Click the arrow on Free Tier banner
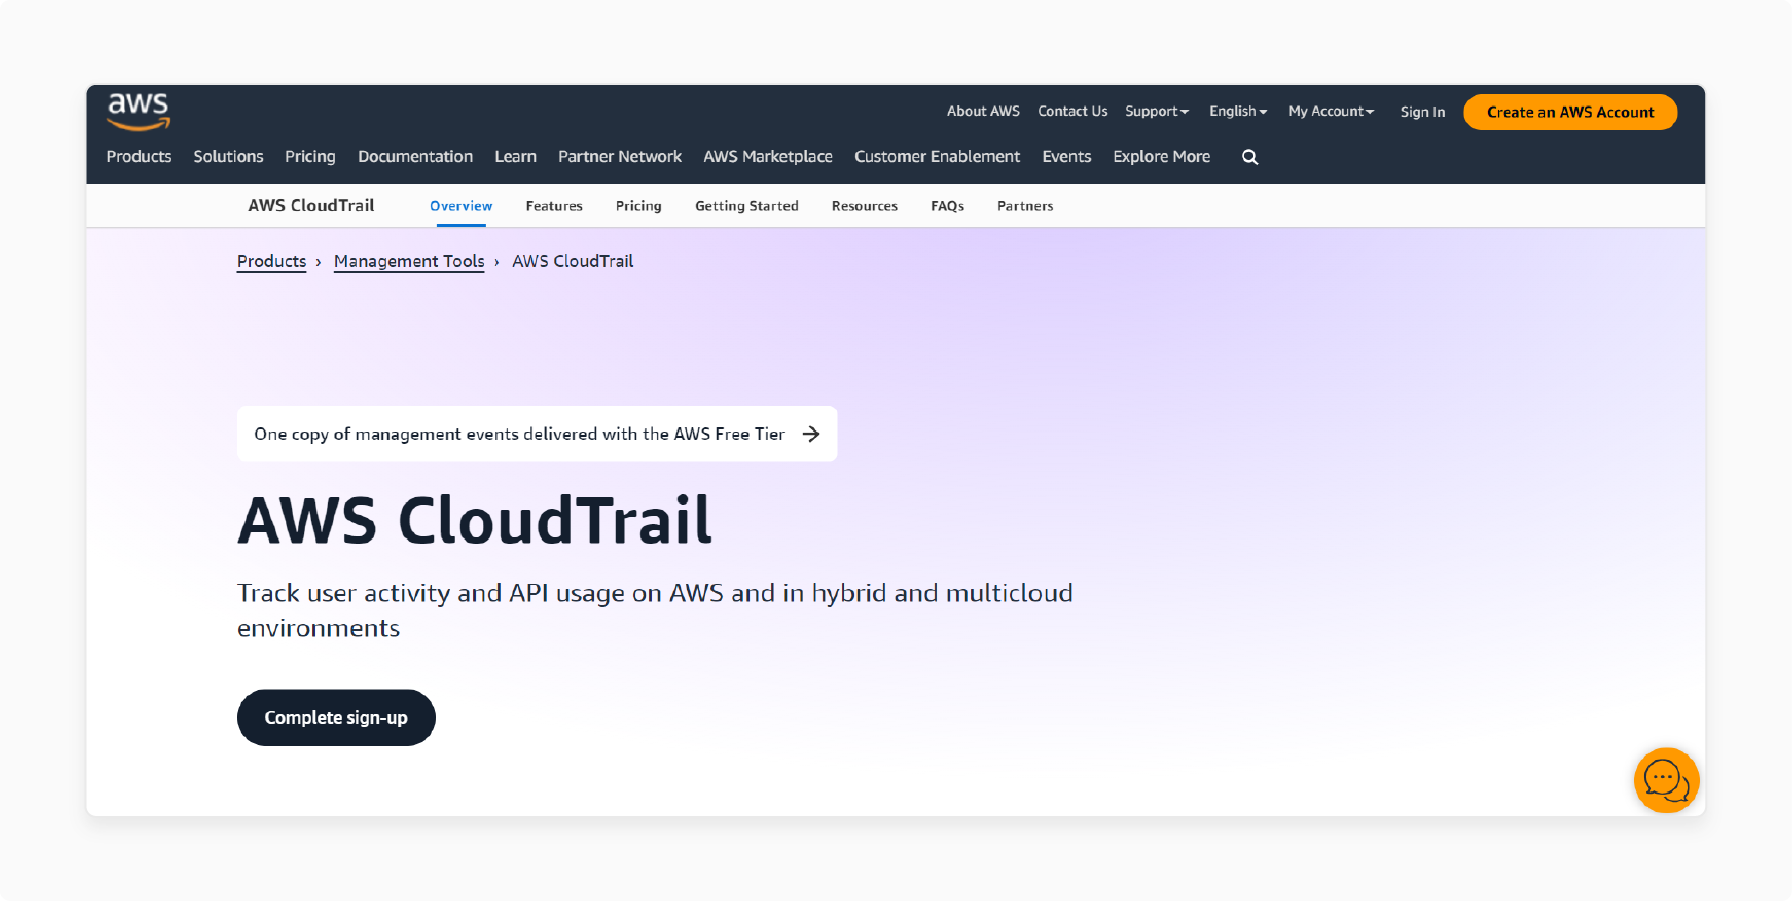1792x901 pixels. coord(811,434)
